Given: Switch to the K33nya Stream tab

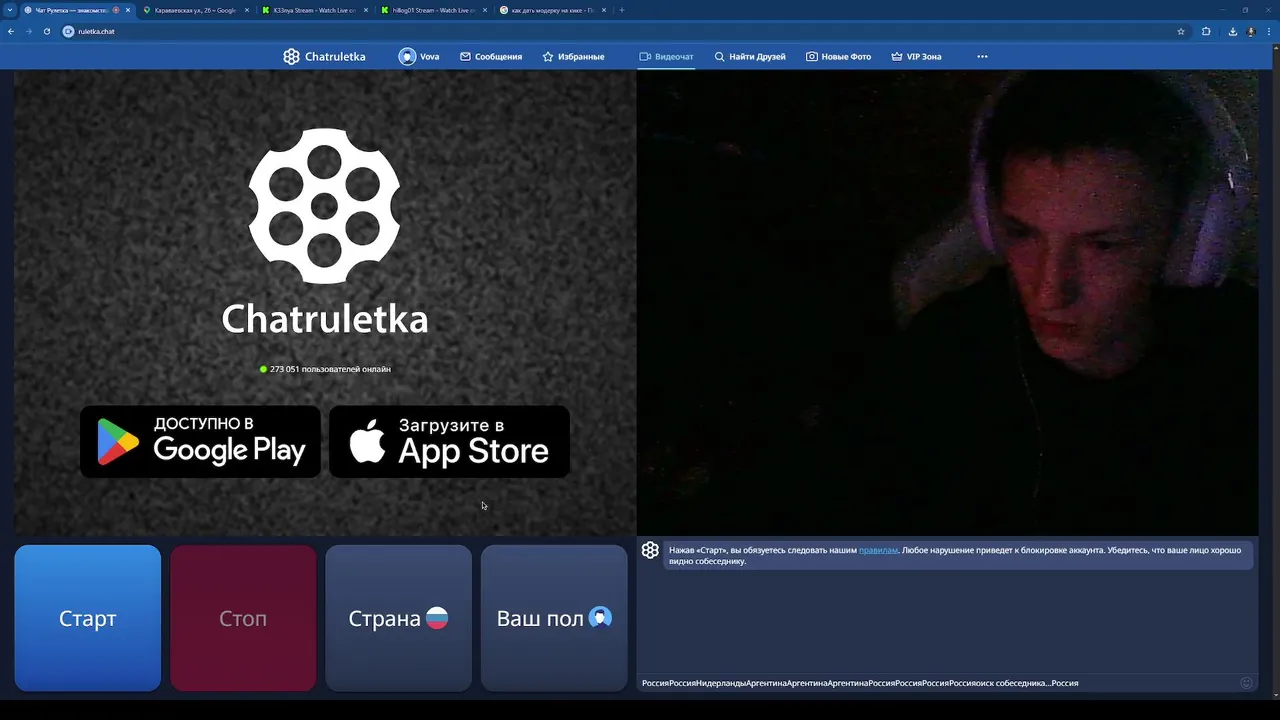Looking at the screenshot, I should (x=315, y=10).
